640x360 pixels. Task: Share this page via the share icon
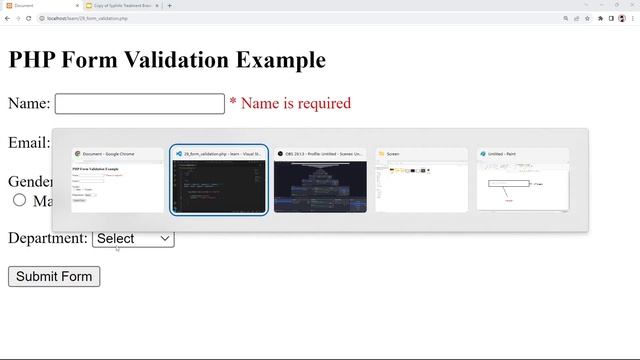[x=576, y=18]
